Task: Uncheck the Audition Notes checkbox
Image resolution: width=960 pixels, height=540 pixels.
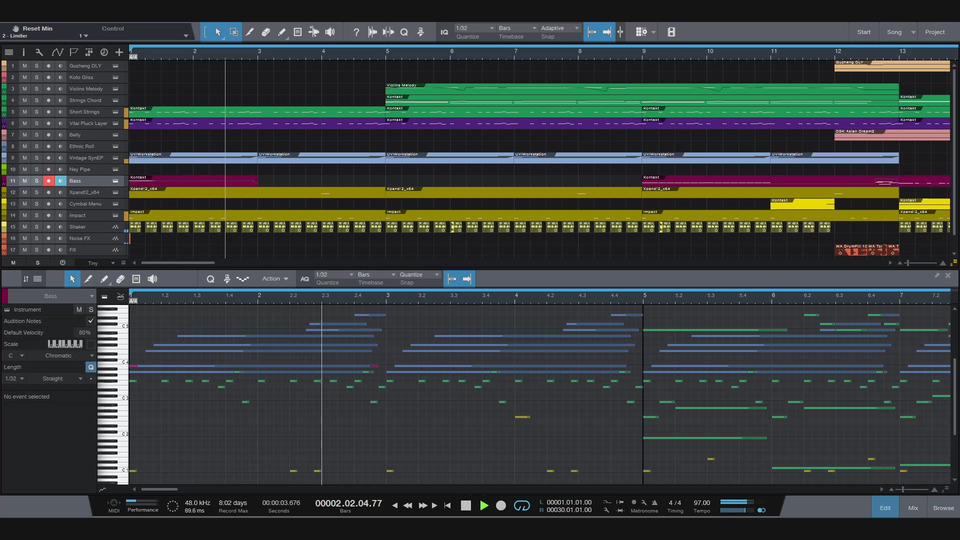Action: [x=90, y=321]
